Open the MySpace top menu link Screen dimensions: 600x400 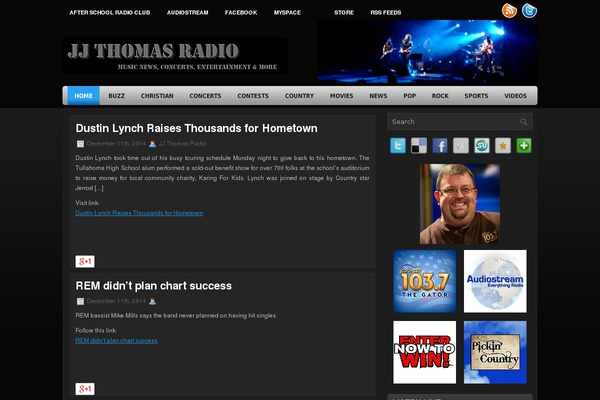pos(287,13)
